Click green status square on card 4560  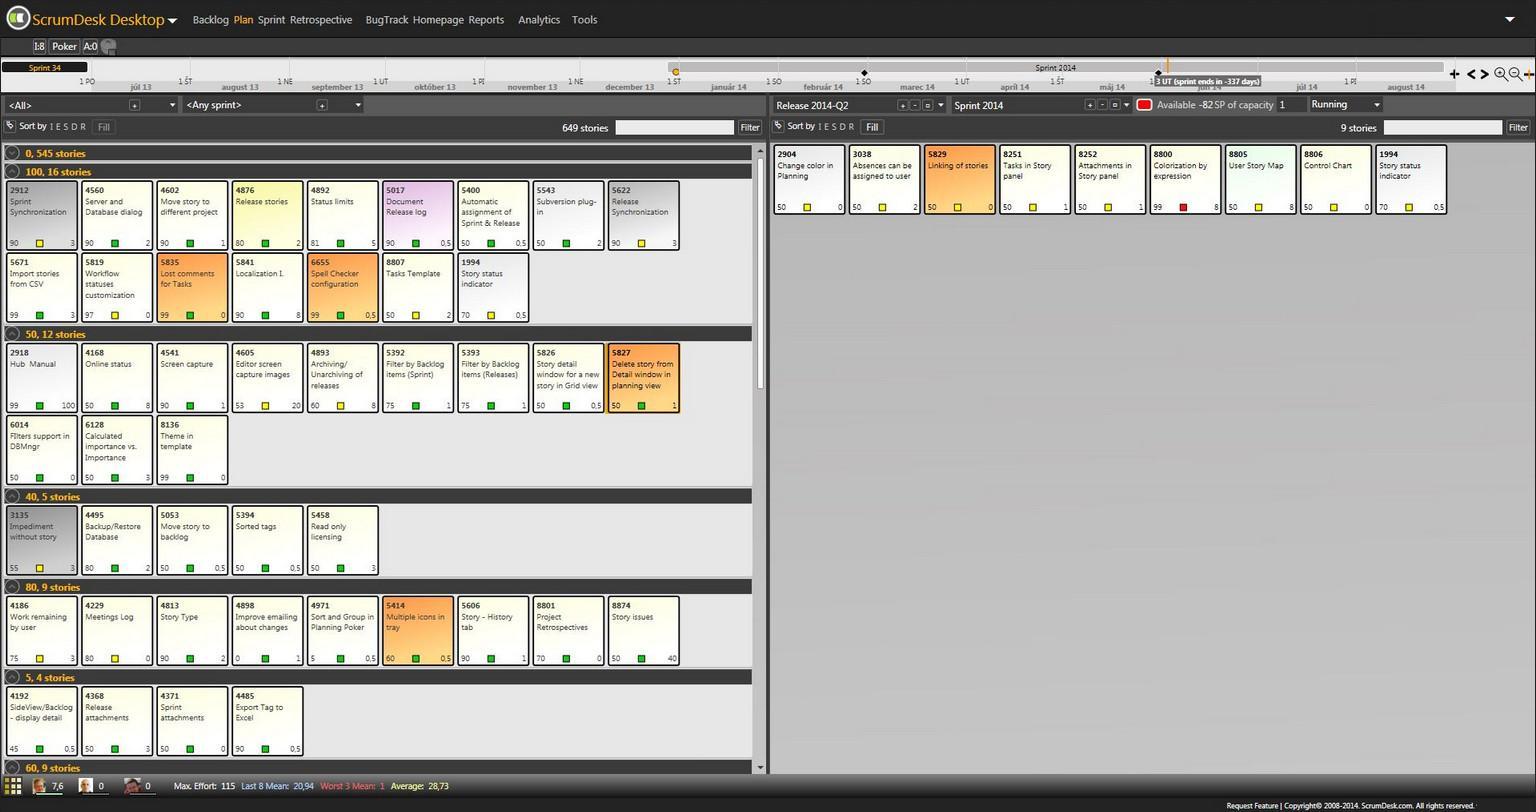(115, 243)
